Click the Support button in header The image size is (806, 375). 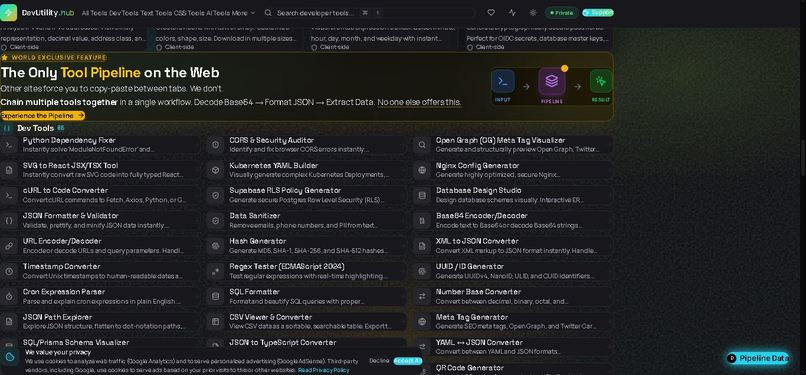coord(598,12)
